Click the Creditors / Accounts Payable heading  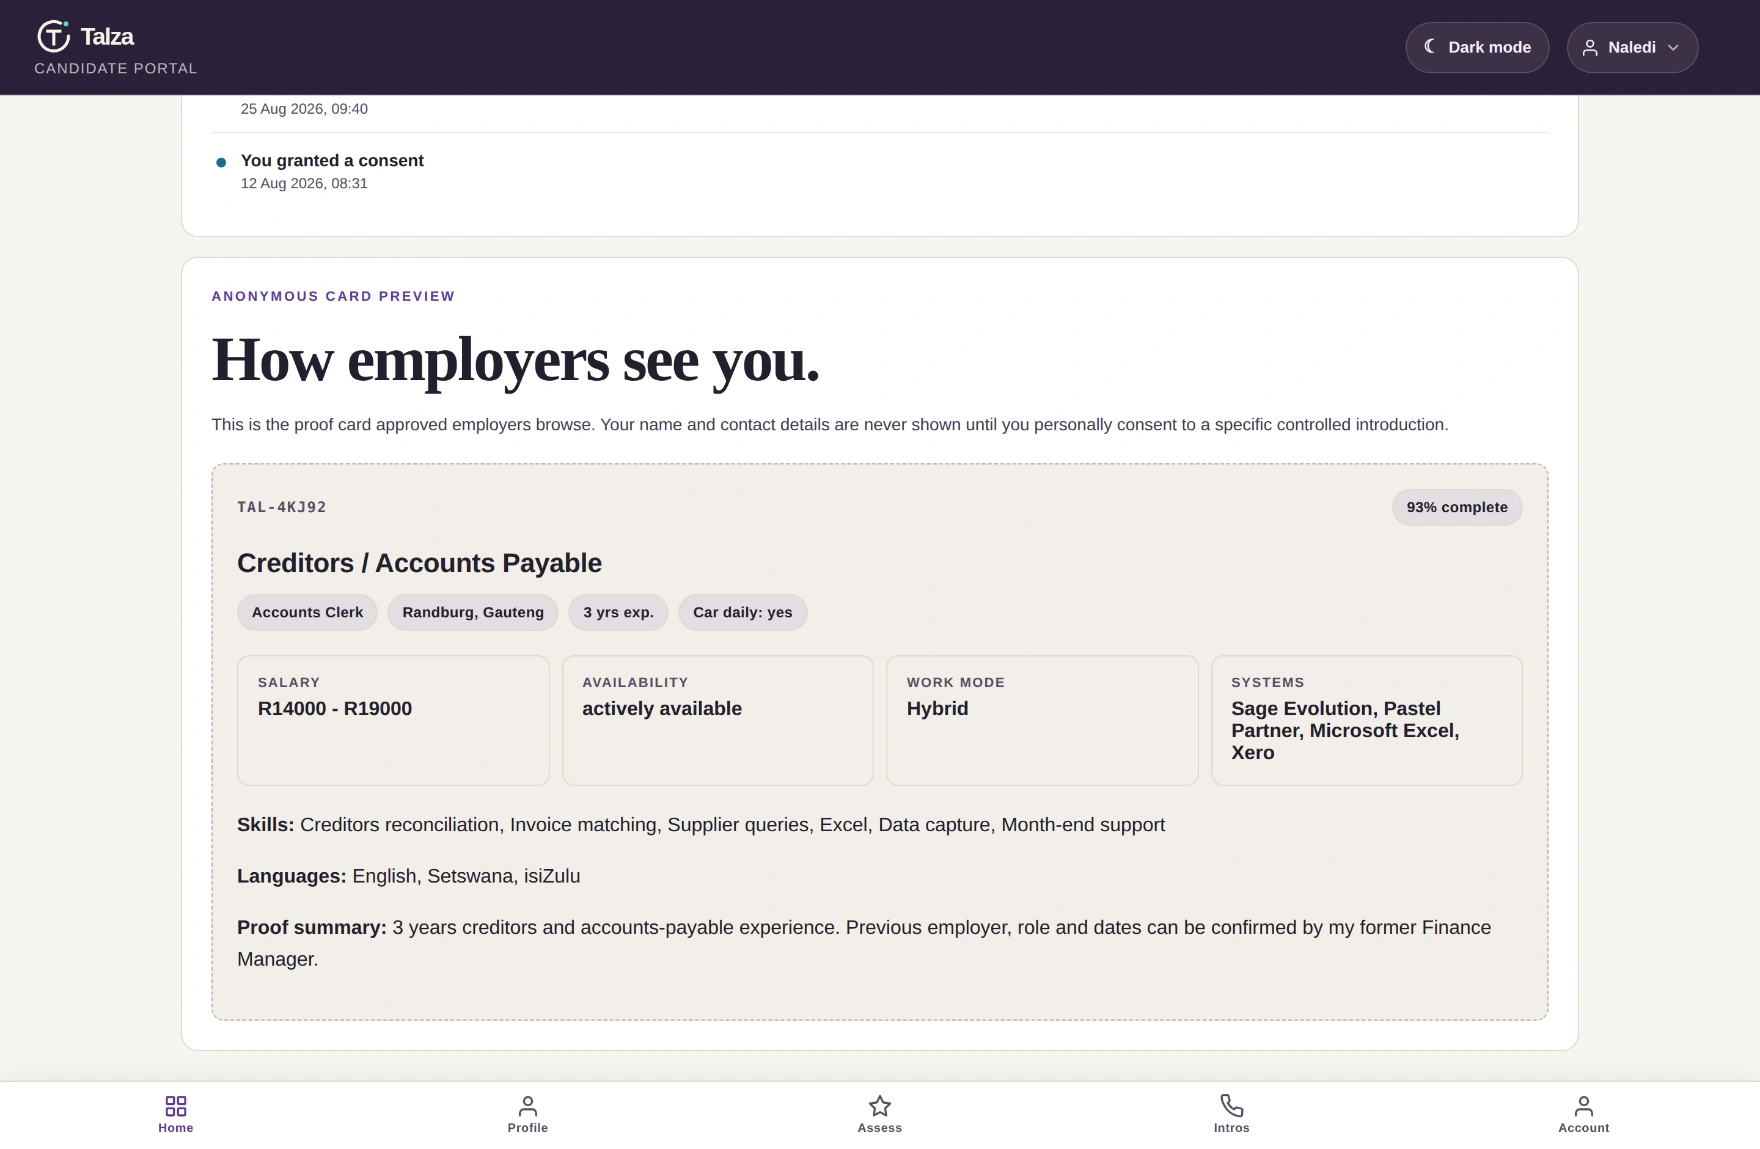(x=419, y=563)
